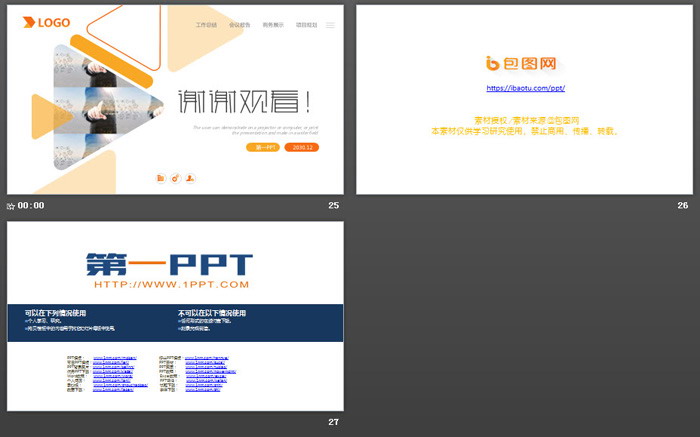700x437 pixels.
Task: Click the ibaotu.com/ppt hyperlink on slide 26
Action: [525, 88]
